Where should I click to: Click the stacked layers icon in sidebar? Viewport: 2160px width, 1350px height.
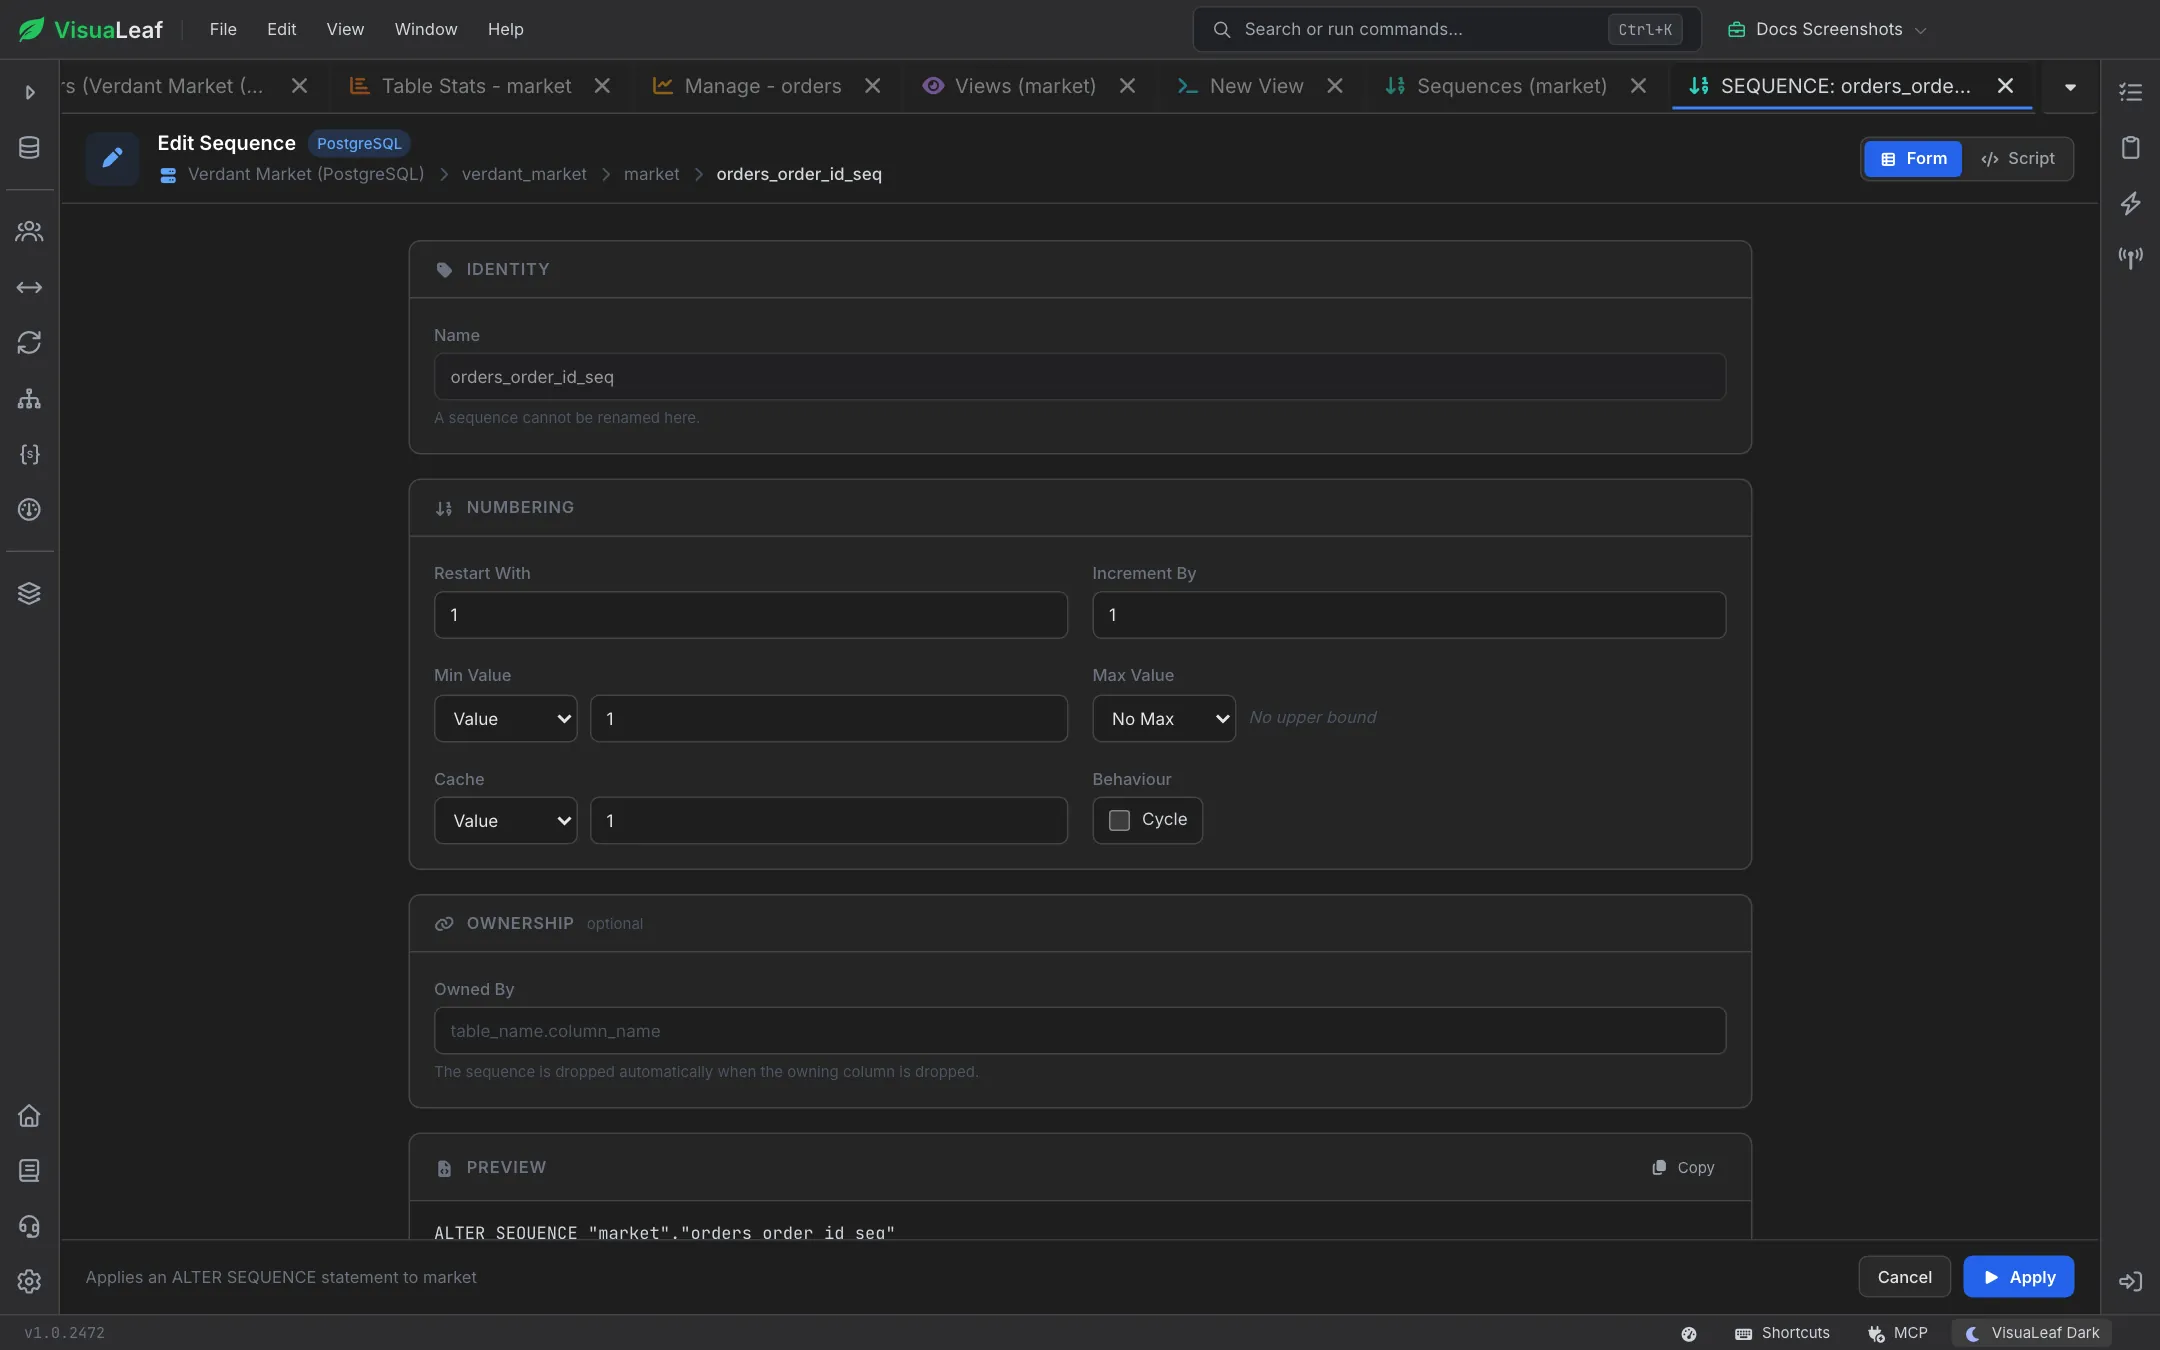(29, 593)
